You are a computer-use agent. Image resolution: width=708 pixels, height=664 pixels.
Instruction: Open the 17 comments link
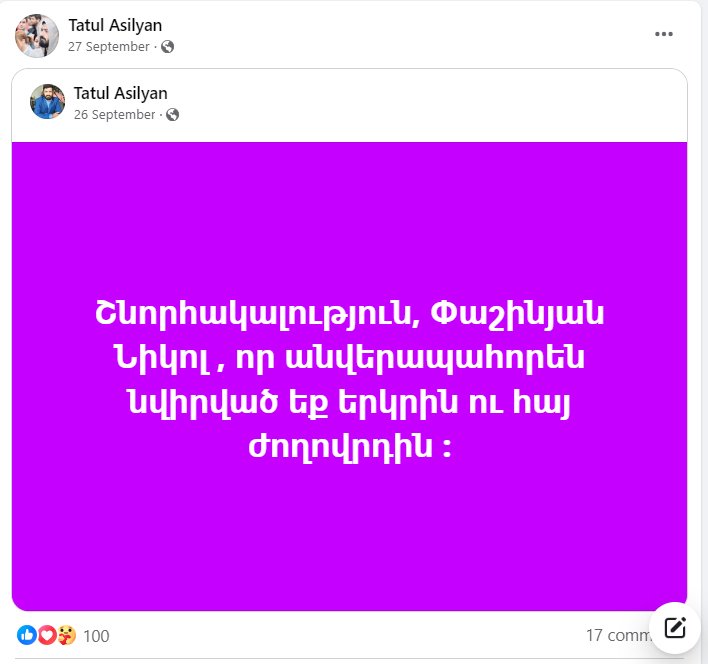(x=619, y=636)
